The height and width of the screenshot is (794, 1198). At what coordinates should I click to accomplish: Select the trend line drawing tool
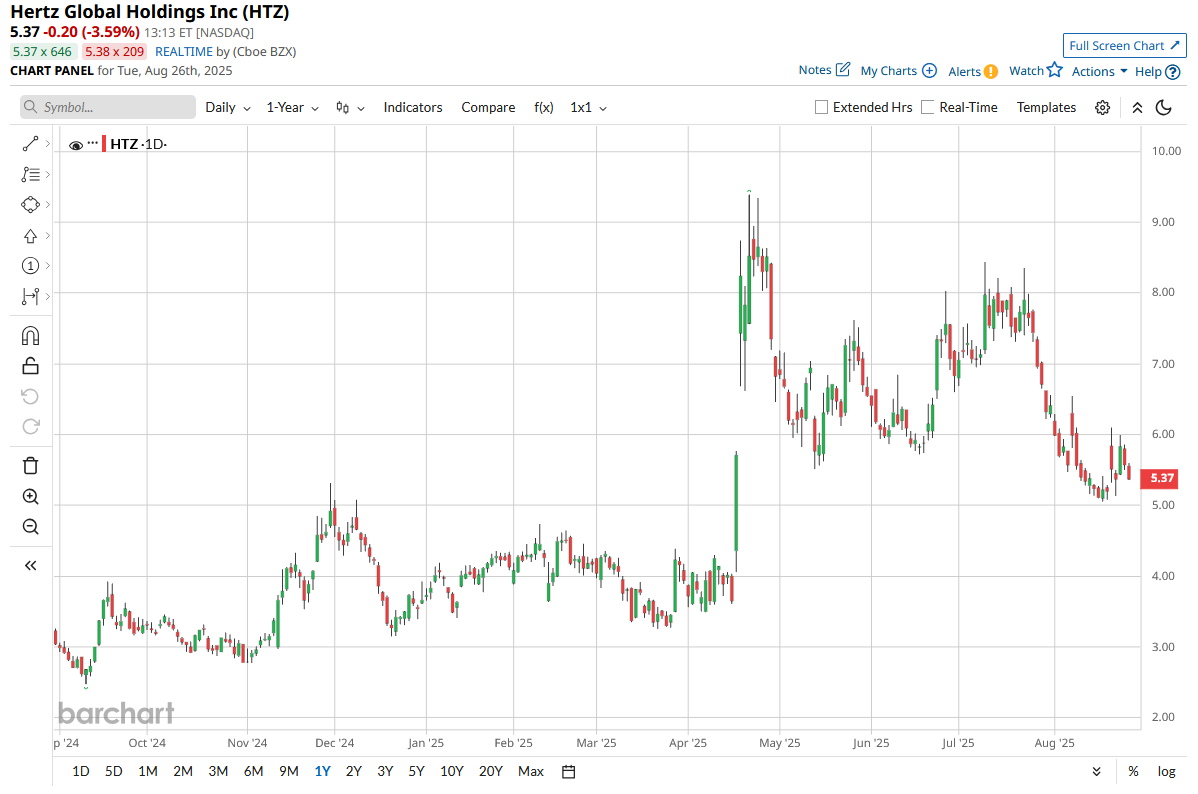pos(31,144)
